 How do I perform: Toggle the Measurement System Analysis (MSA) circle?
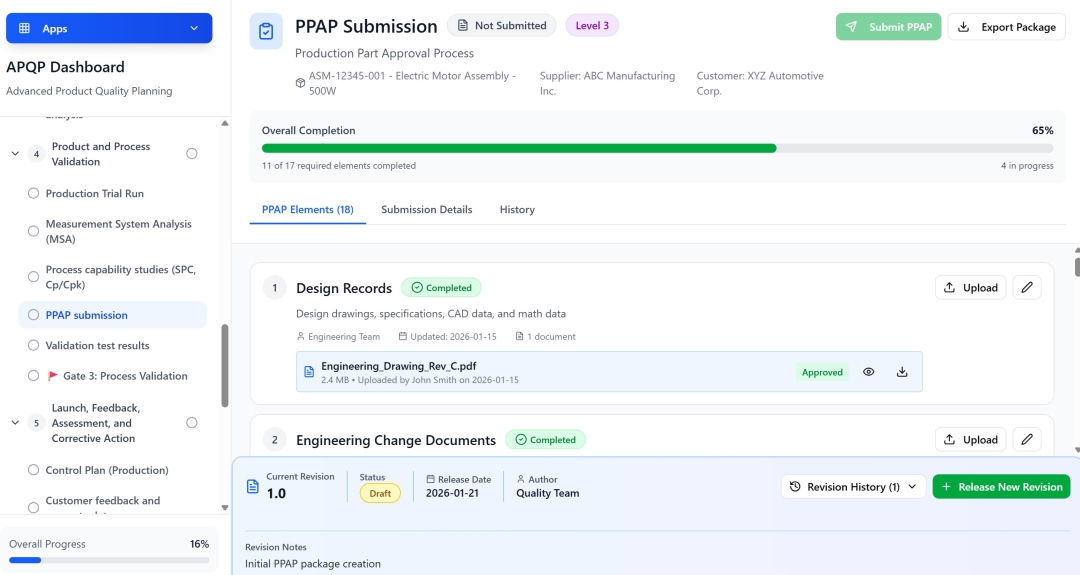(33, 231)
